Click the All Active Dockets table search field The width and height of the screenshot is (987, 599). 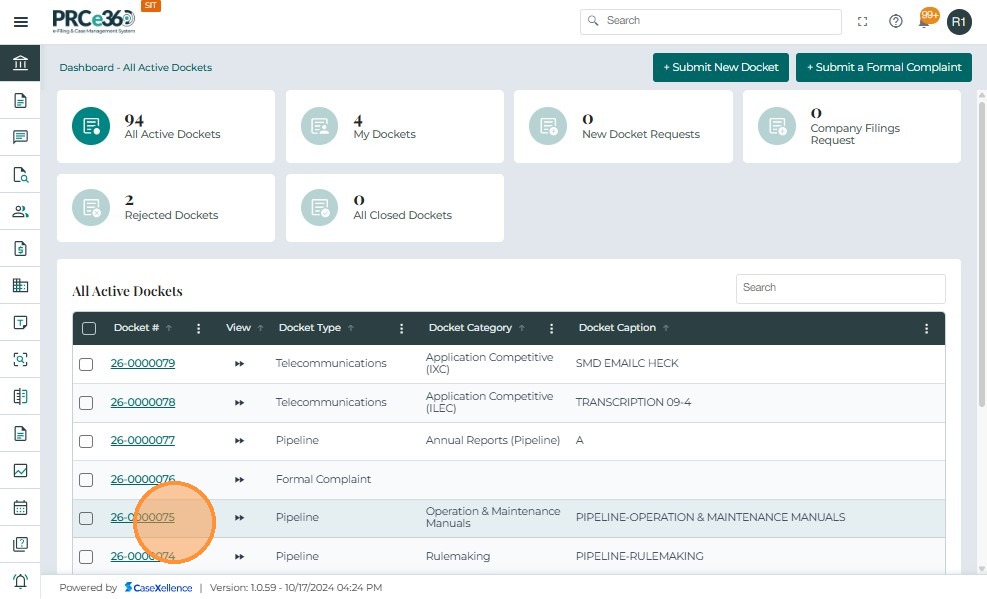840,288
